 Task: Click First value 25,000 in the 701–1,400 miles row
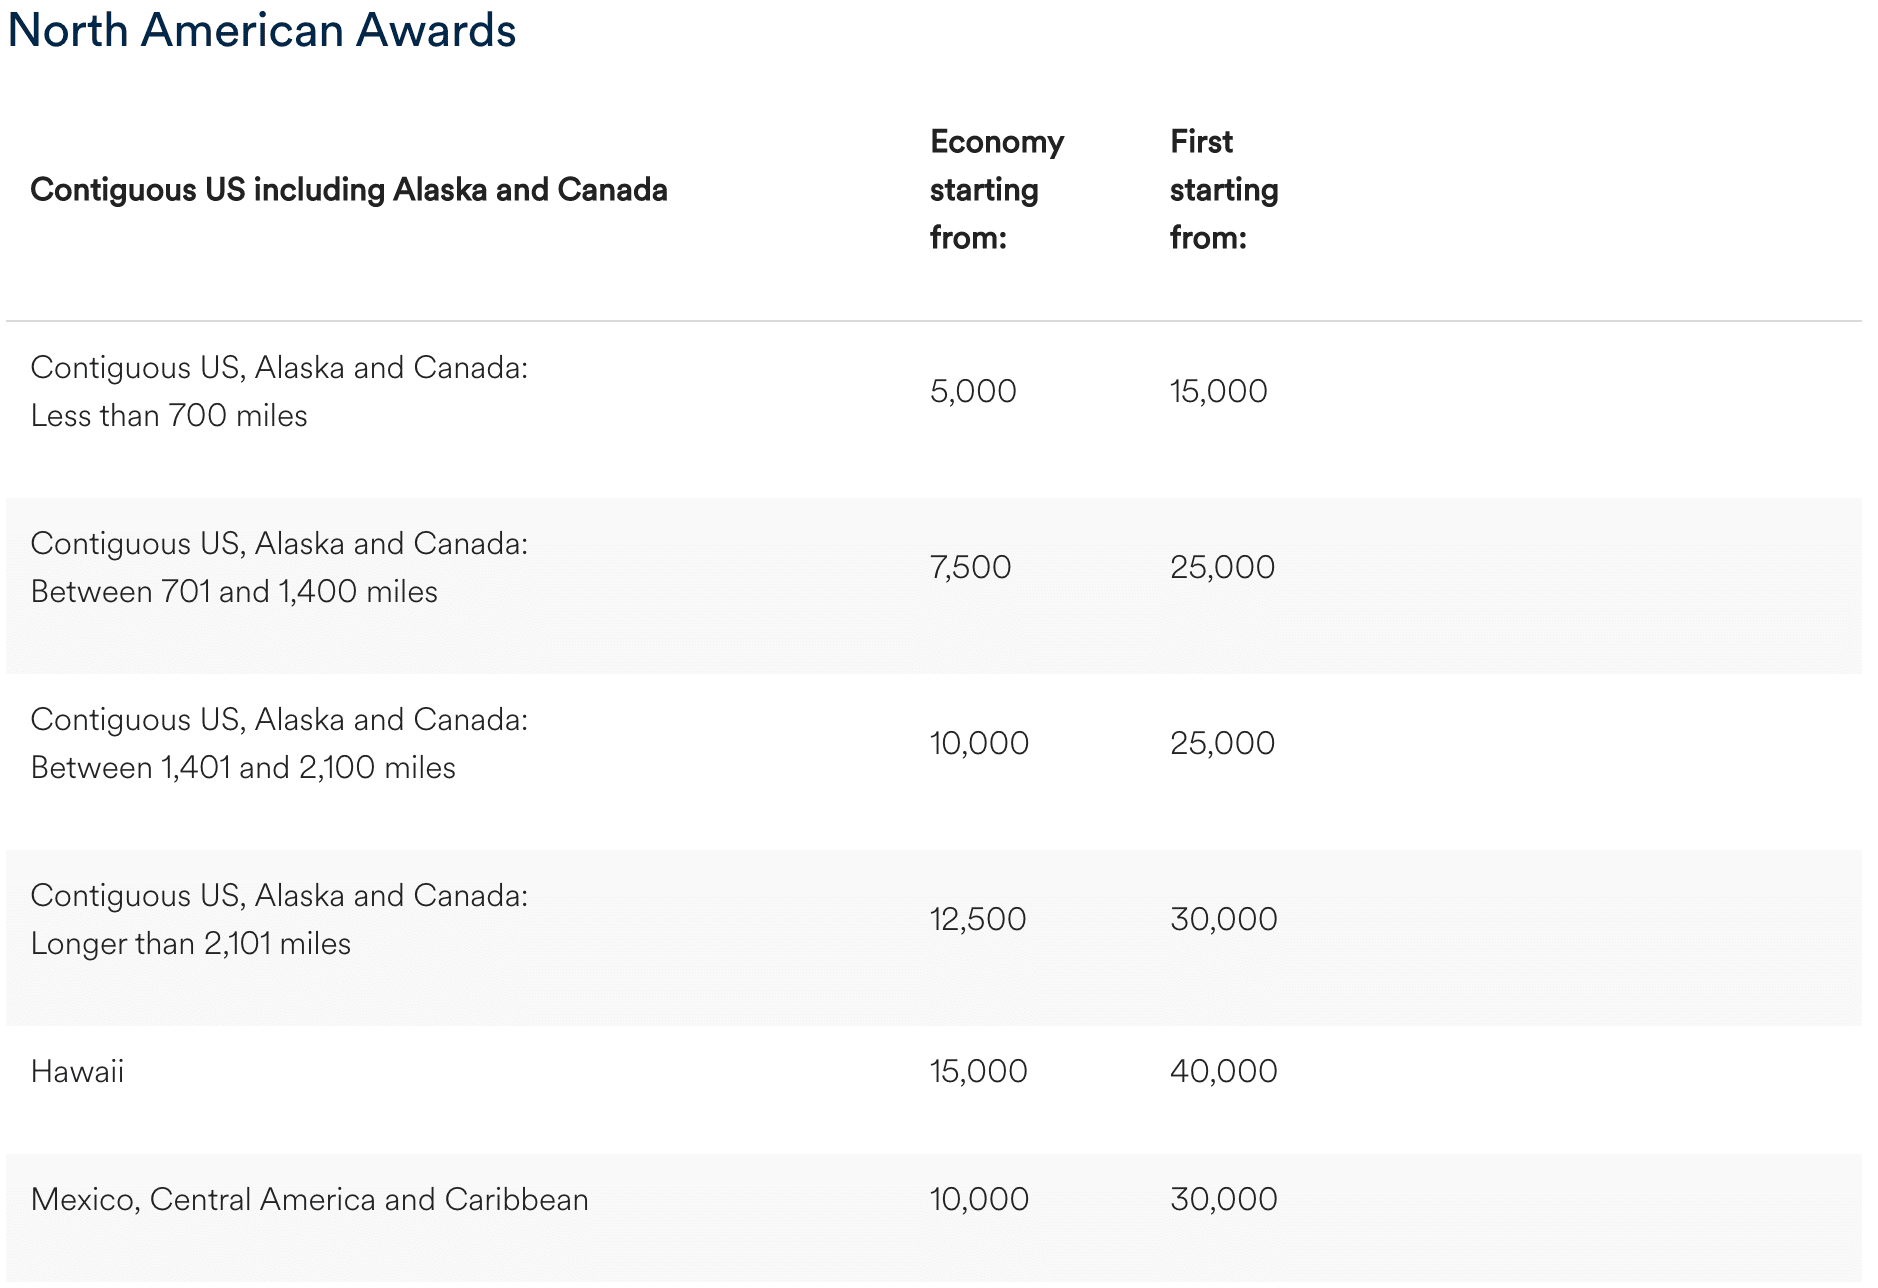coord(1222,567)
